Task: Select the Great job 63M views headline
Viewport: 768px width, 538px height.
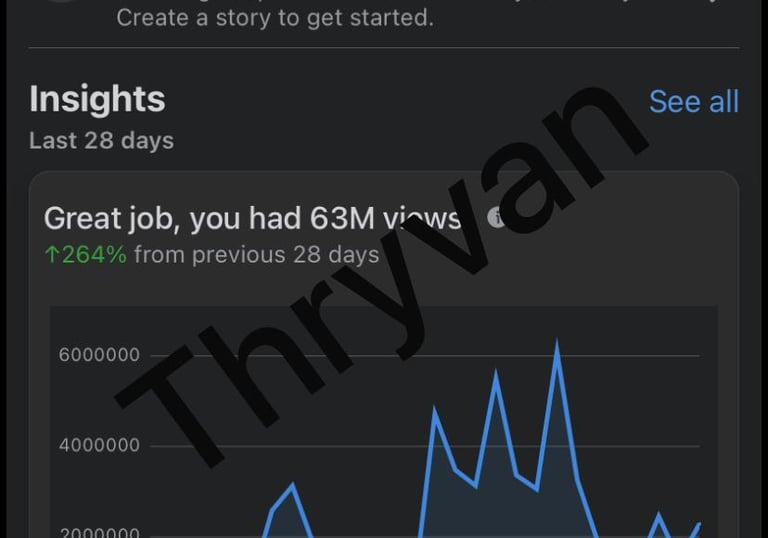Action: tap(252, 218)
